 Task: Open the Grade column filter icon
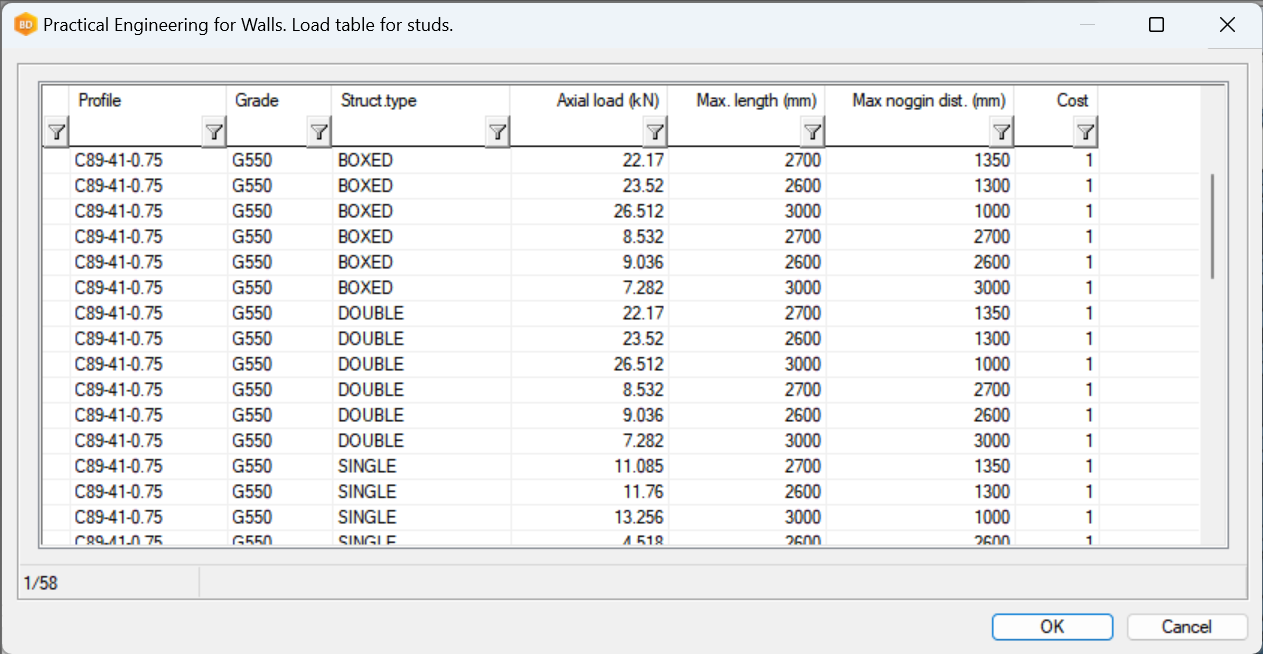[x=319, y=132]
